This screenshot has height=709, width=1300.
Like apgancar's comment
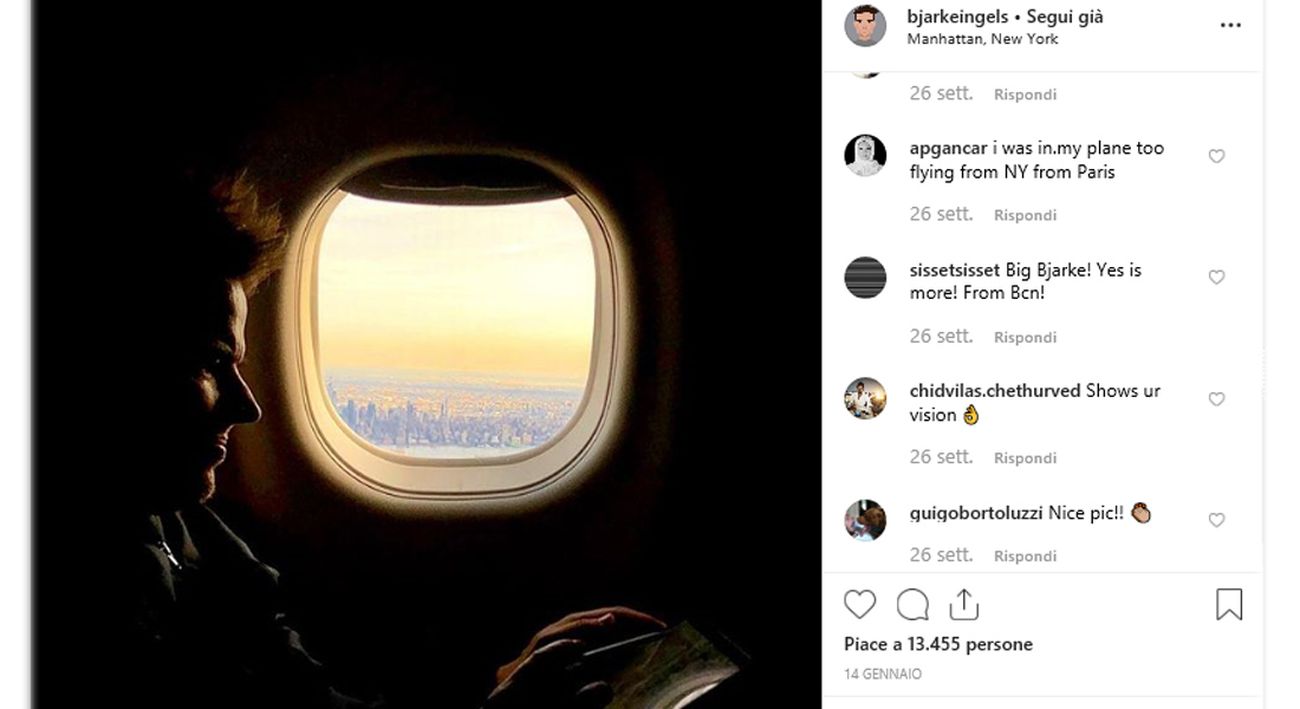(1216, 156)
